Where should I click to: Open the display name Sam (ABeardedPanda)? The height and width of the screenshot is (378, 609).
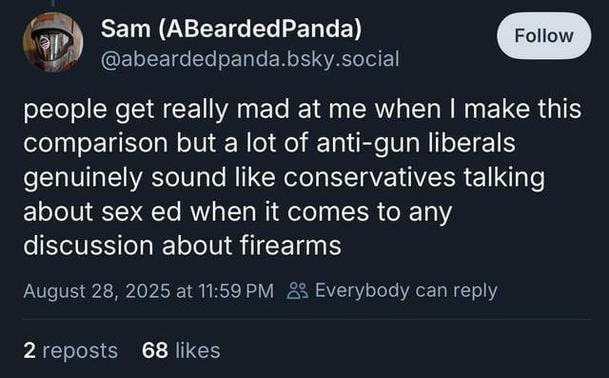point(231,29)
